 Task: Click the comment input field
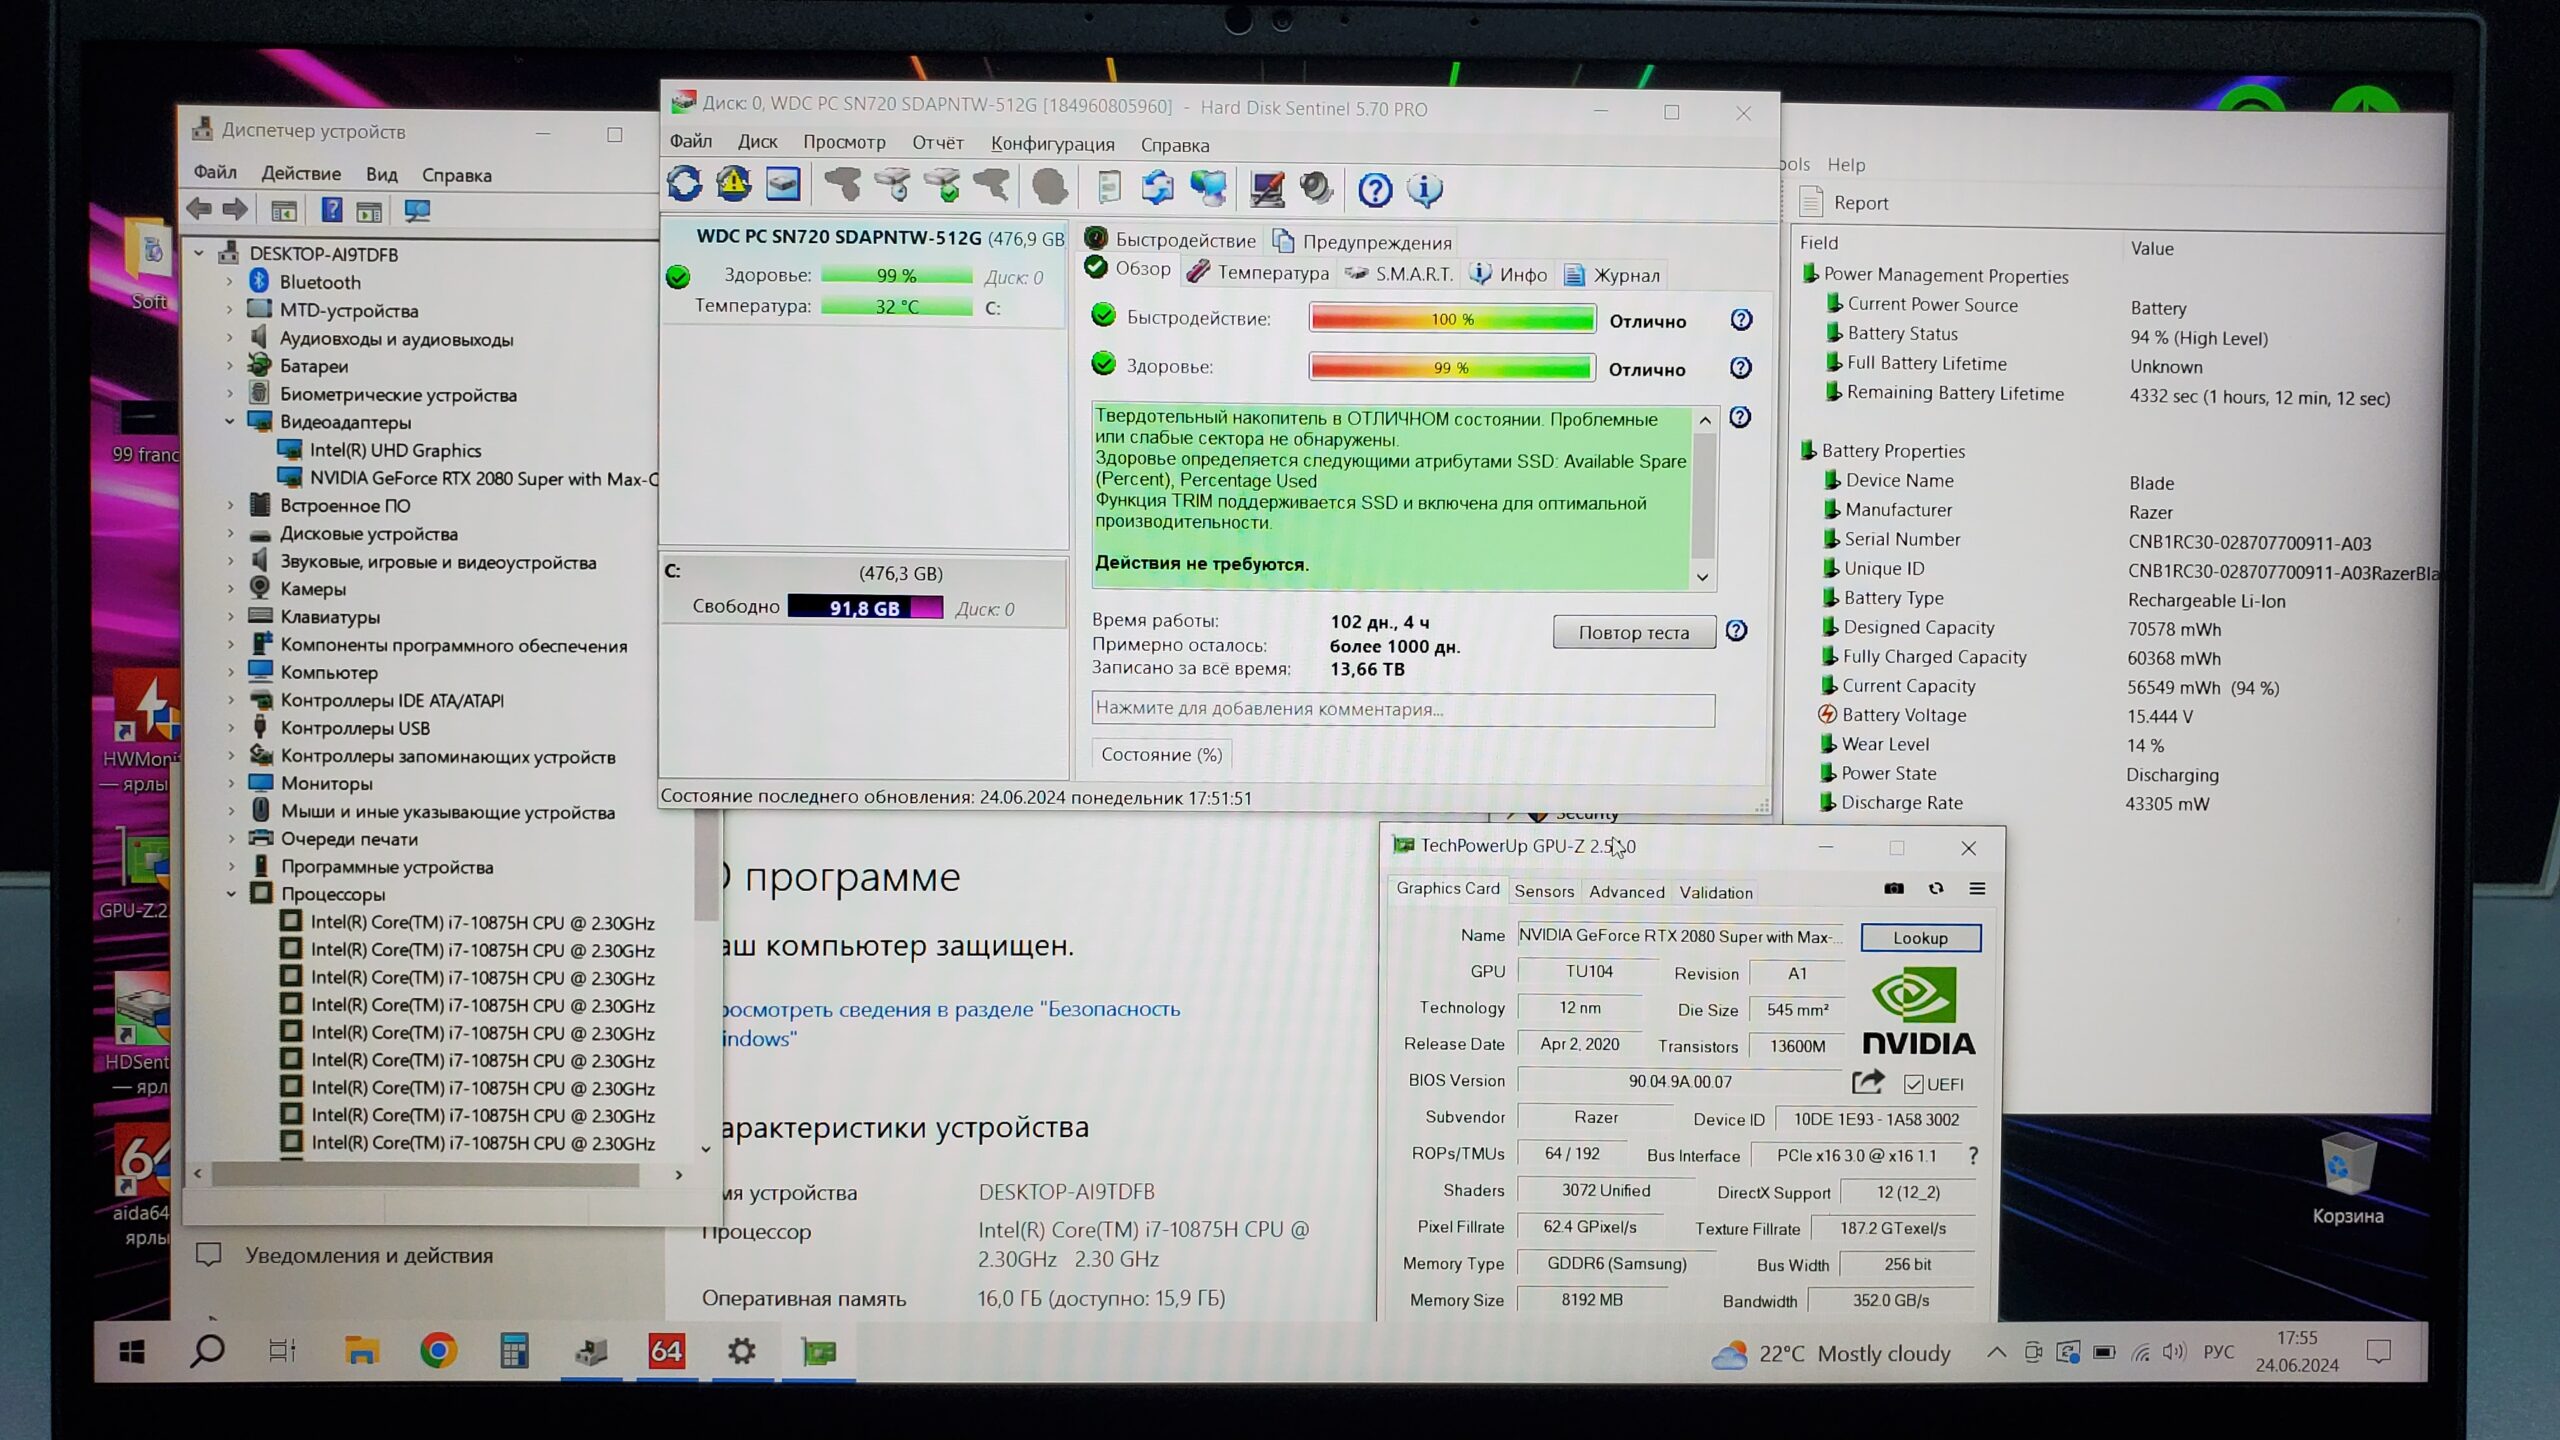[x=1402, y=709]
